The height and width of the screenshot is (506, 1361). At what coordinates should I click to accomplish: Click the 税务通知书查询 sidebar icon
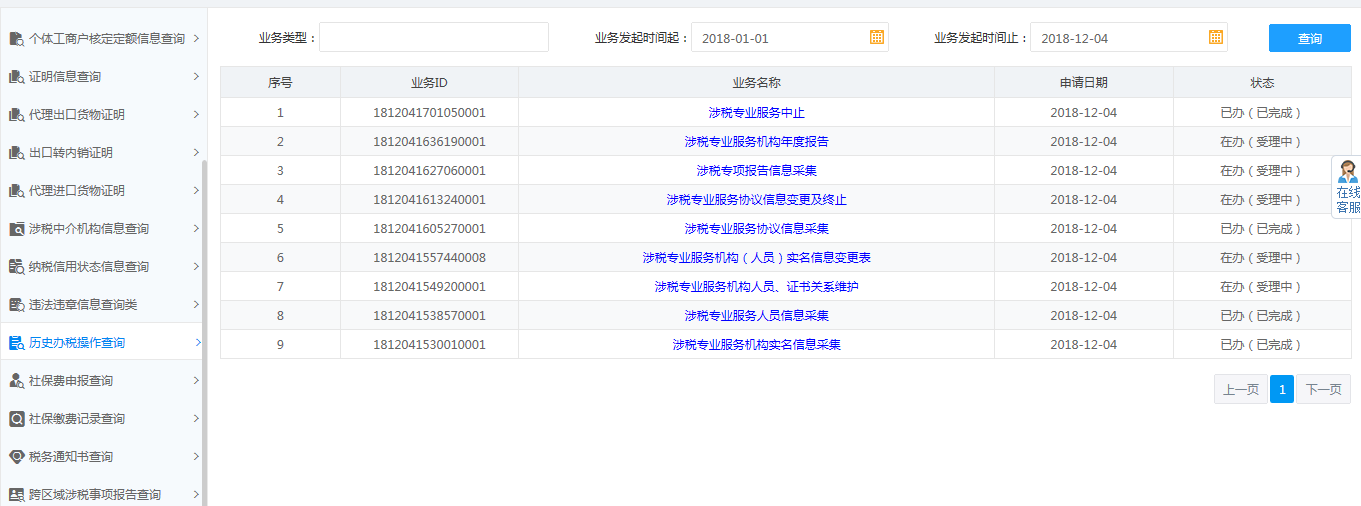tap(16, 457)
